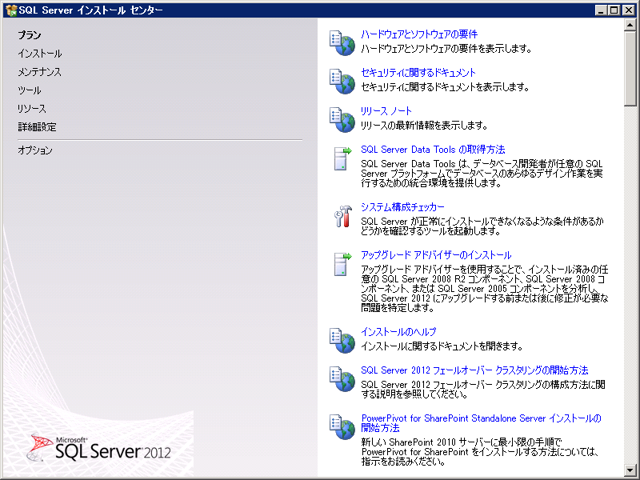Select 詳細設定 in the sidebar

[x=37, y=127]
